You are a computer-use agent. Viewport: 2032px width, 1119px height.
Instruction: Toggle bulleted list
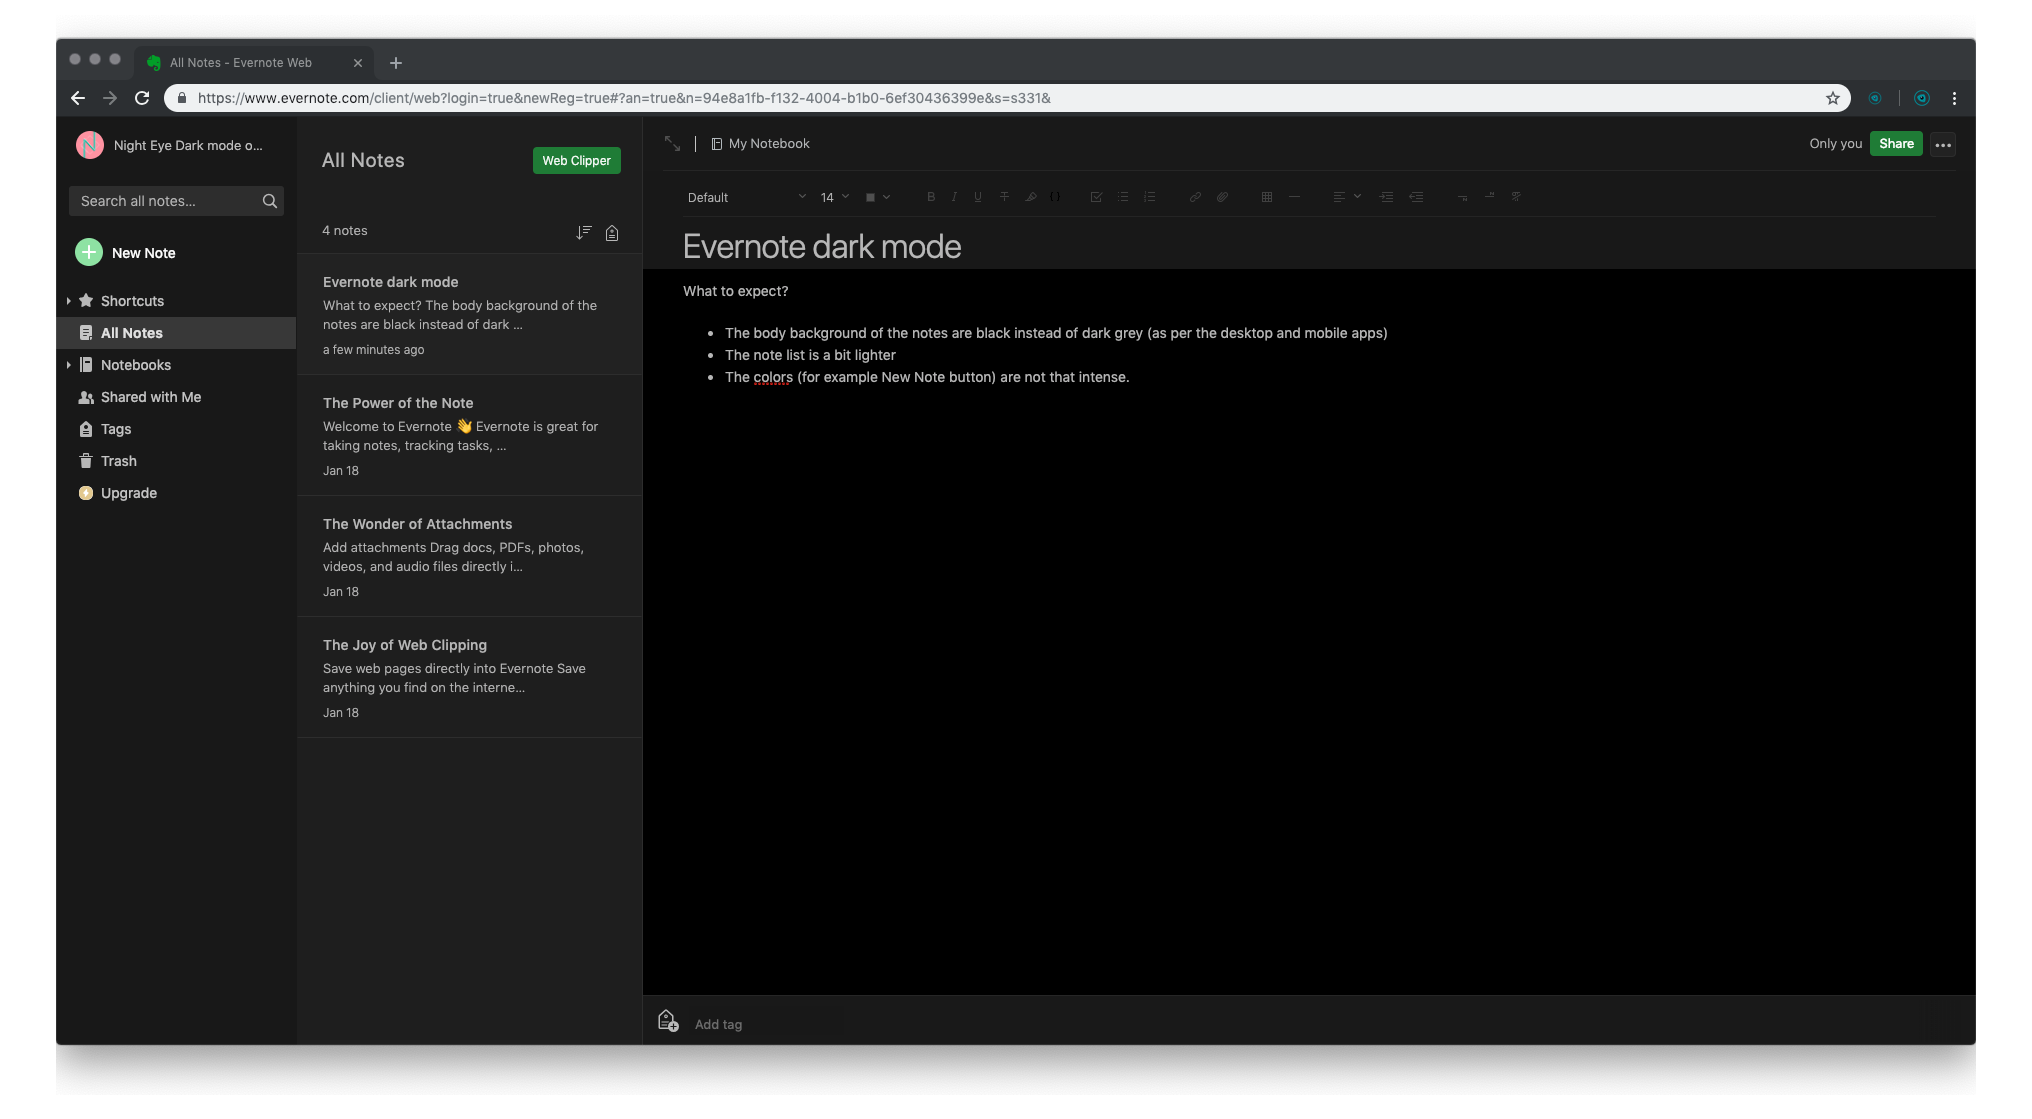pyautogui.click(x=1123, y=197)
